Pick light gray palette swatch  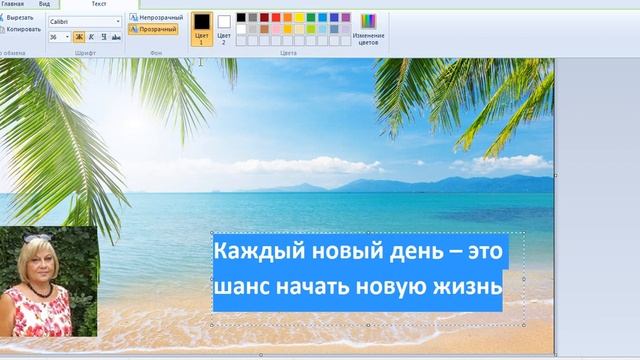tap(253, 29)
